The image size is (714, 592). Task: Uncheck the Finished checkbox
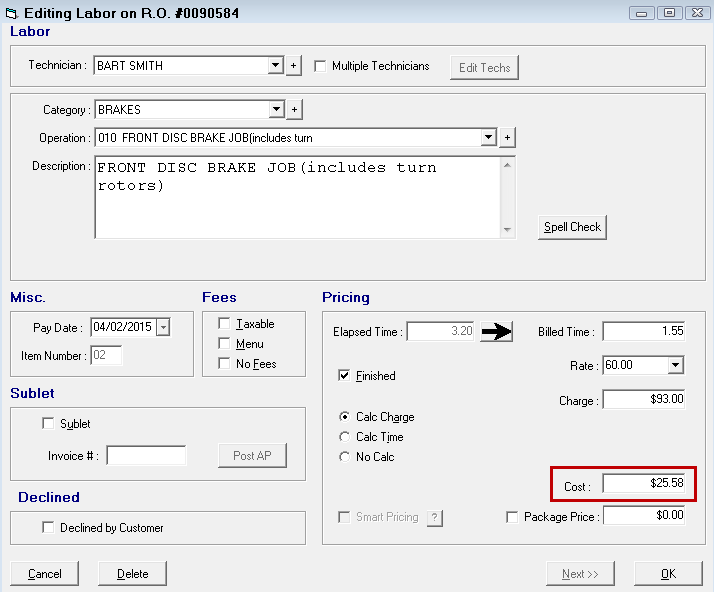pyautogui.click(x=344, y=376)
